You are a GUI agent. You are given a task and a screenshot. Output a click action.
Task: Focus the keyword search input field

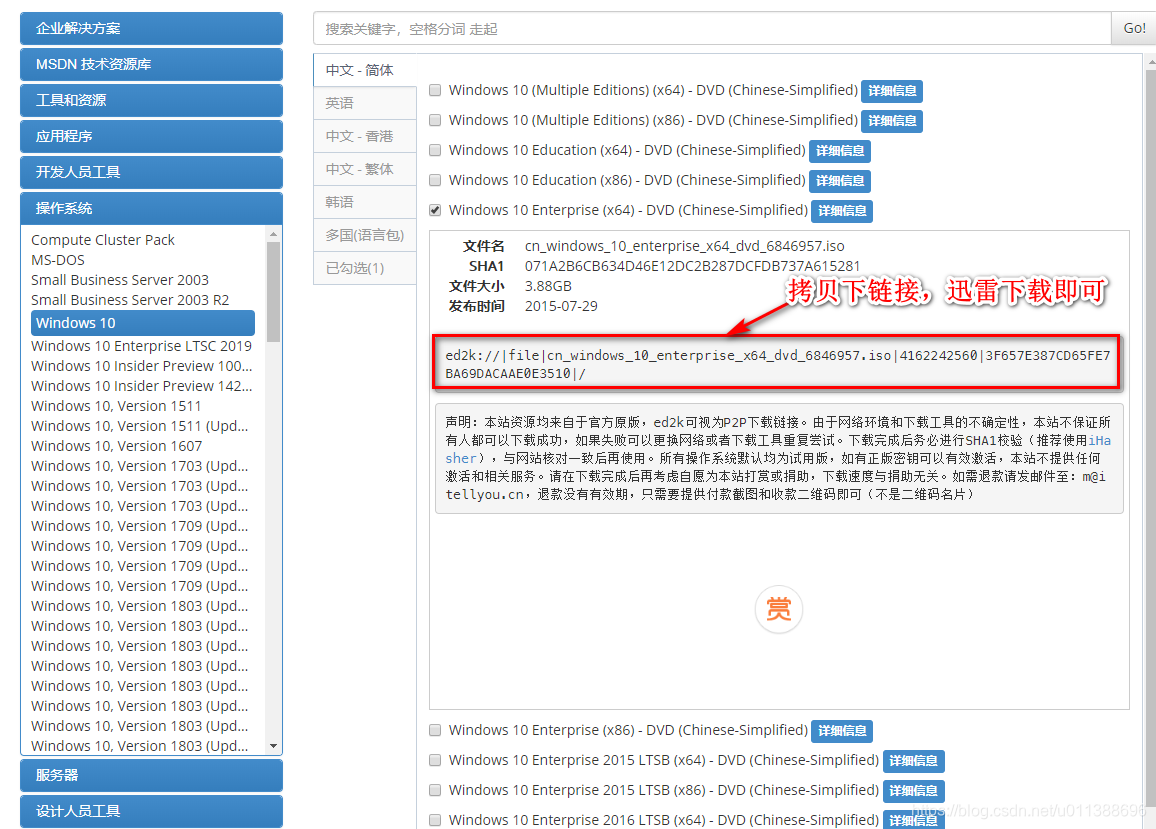712,28
